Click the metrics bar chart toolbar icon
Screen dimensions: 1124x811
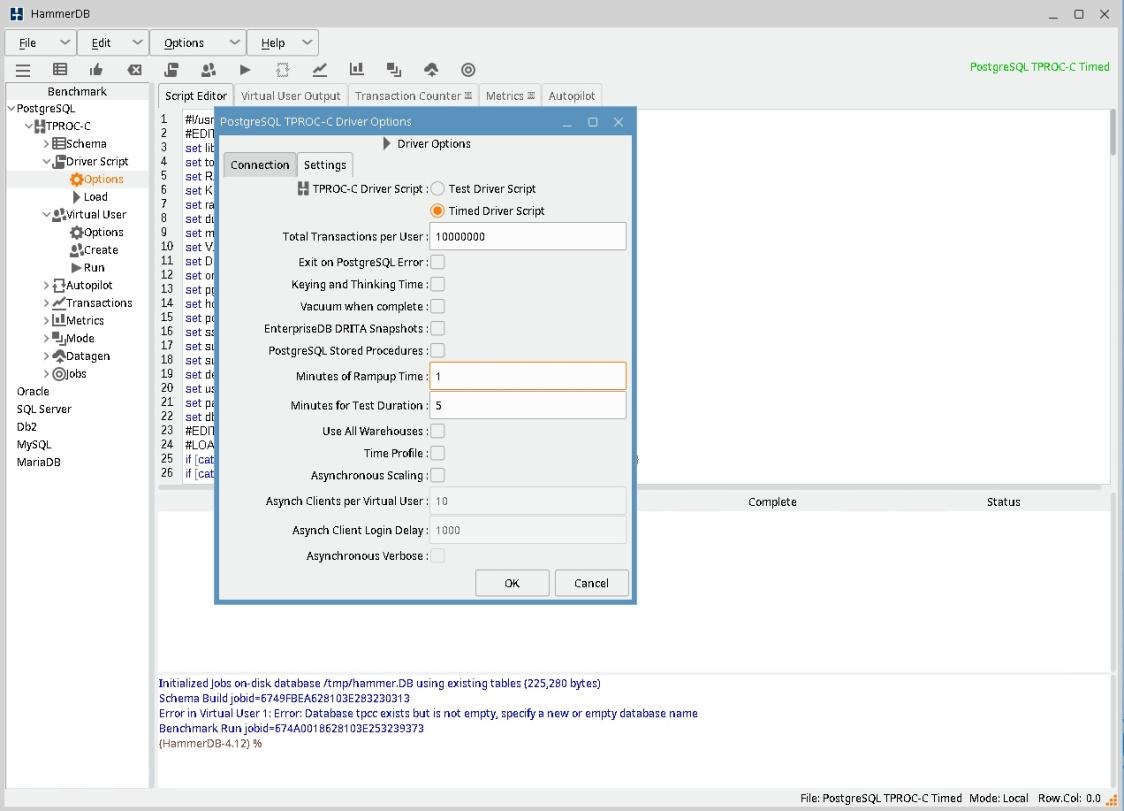coord(356,70)
